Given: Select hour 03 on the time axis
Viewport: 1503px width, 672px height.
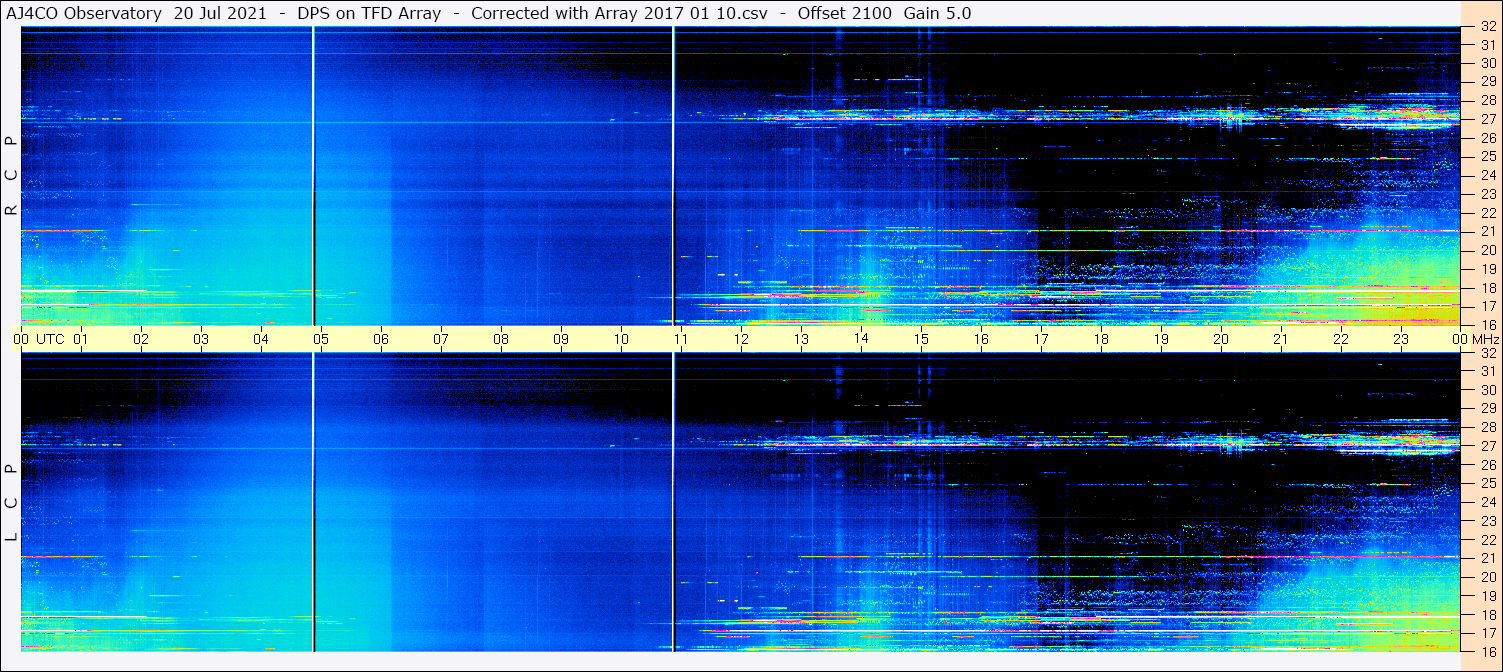Looking at the screenshot, I should [x=201, y=339].
